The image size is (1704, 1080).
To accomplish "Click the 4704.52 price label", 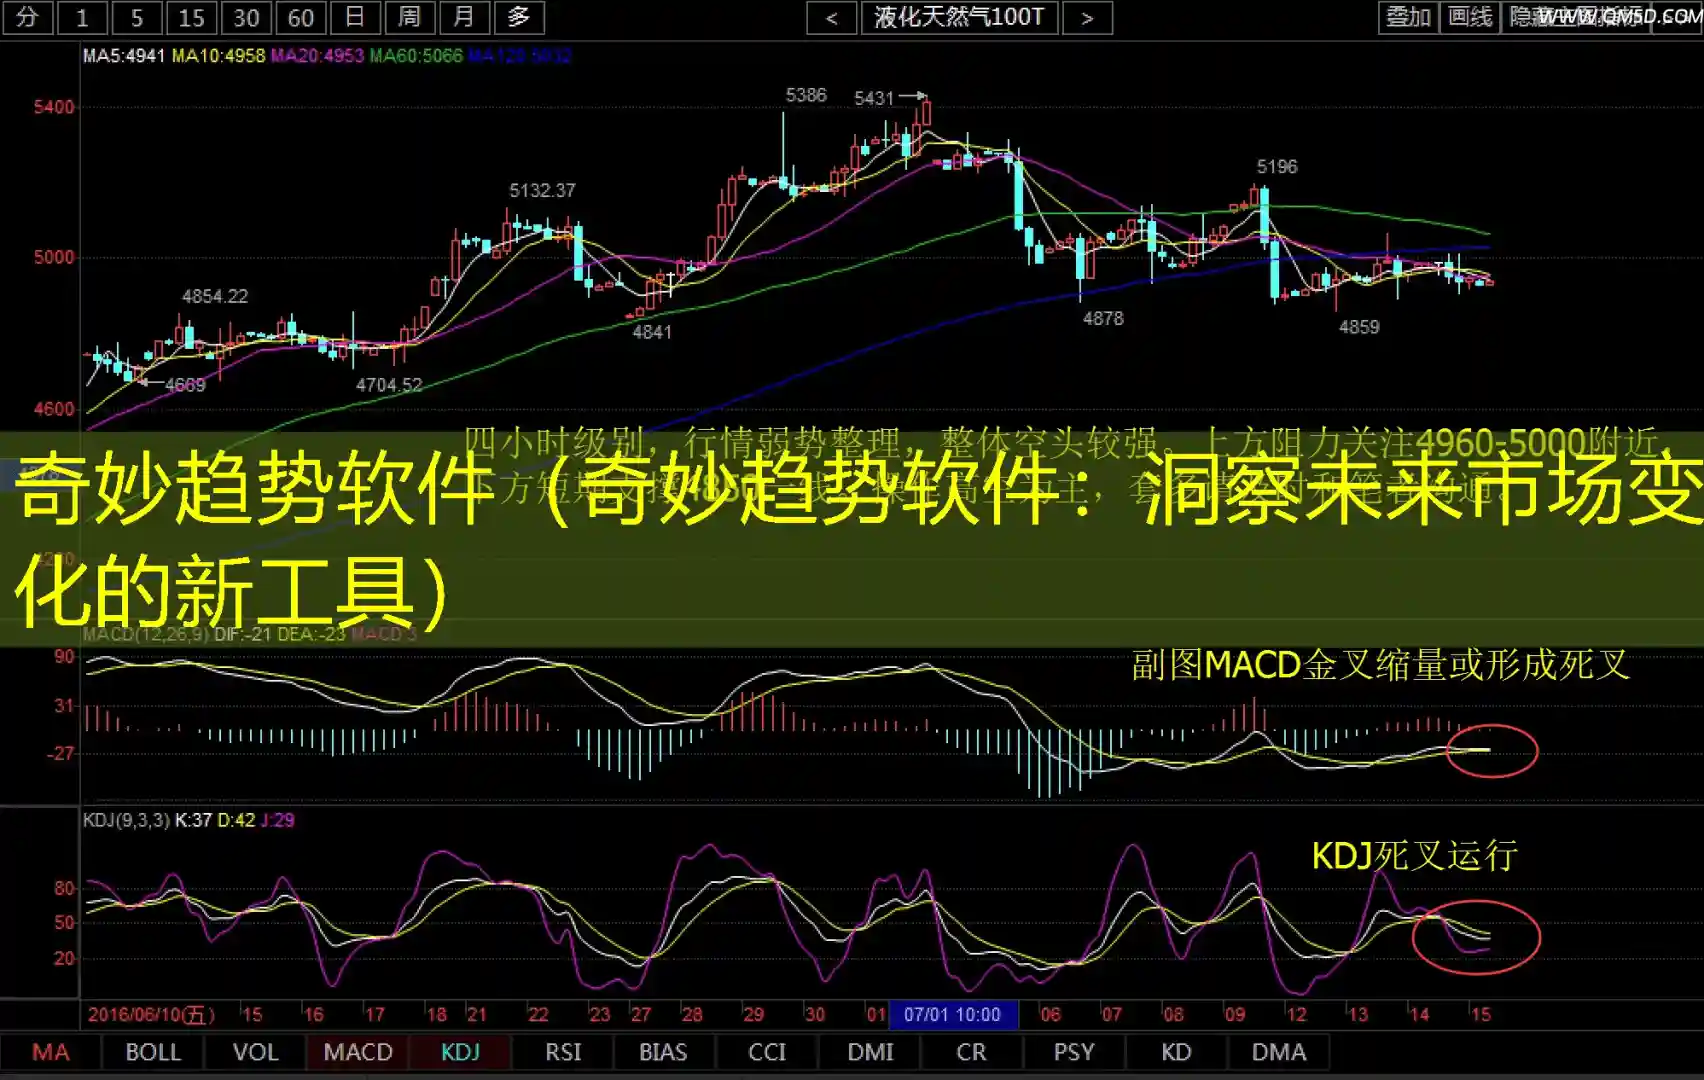I will click(389, 385).
